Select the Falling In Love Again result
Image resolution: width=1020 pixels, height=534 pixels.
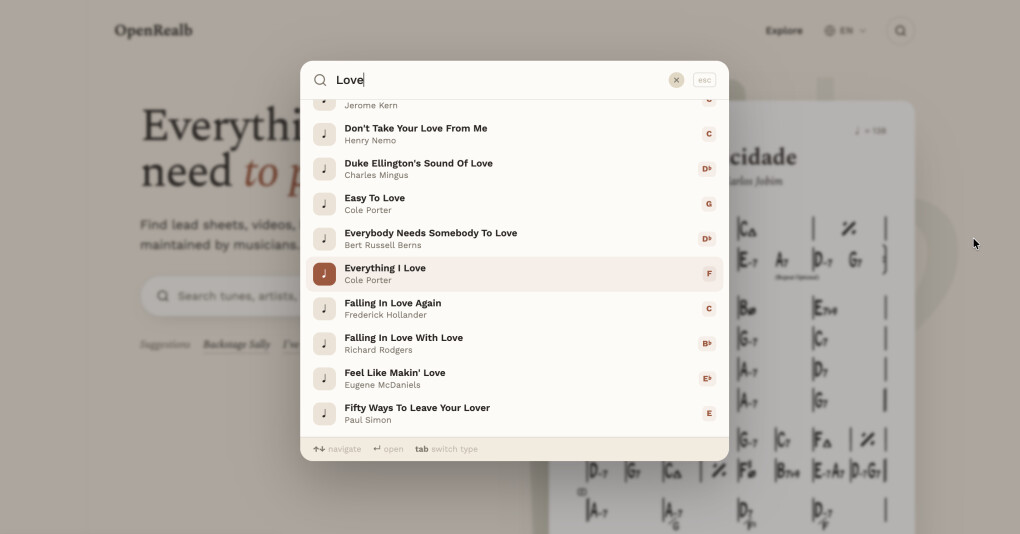pos(515,309)
